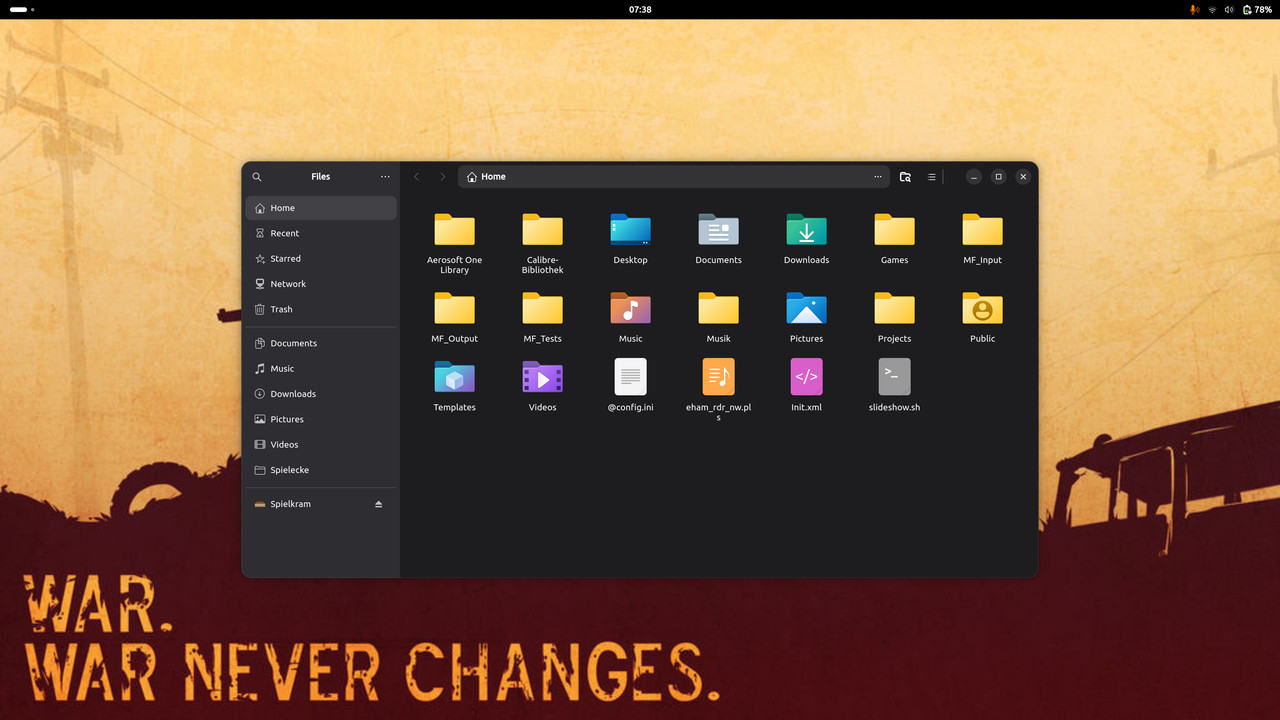Eject the Spielkram drive
The image size is (1280, 720).
pos(379,504)
